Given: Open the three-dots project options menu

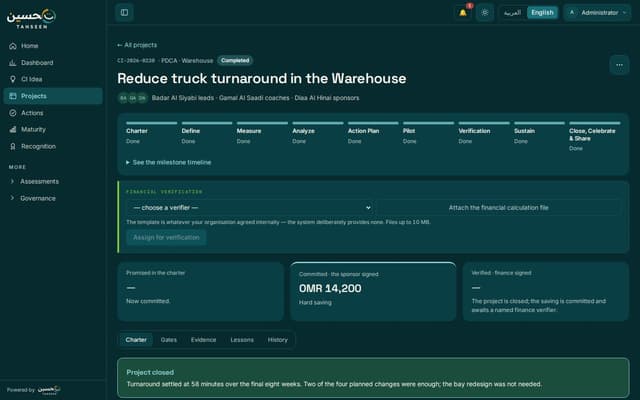Looking at the screenshot, I should click(619, 65).
